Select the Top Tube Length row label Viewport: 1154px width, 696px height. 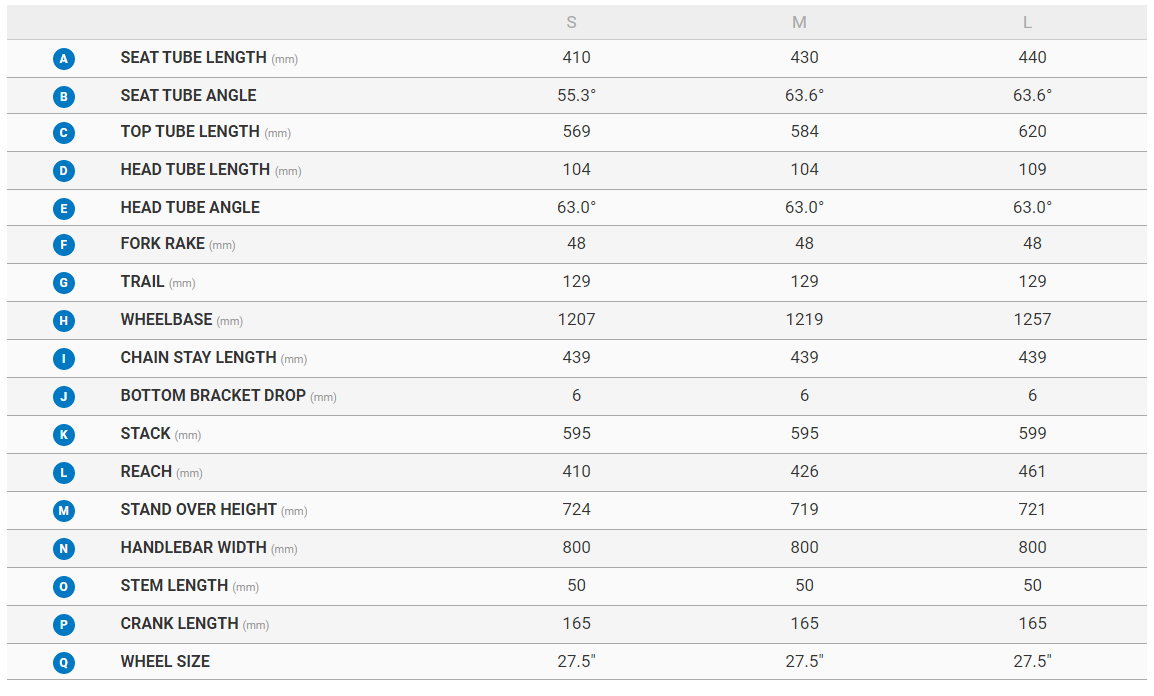click(190, 132)
